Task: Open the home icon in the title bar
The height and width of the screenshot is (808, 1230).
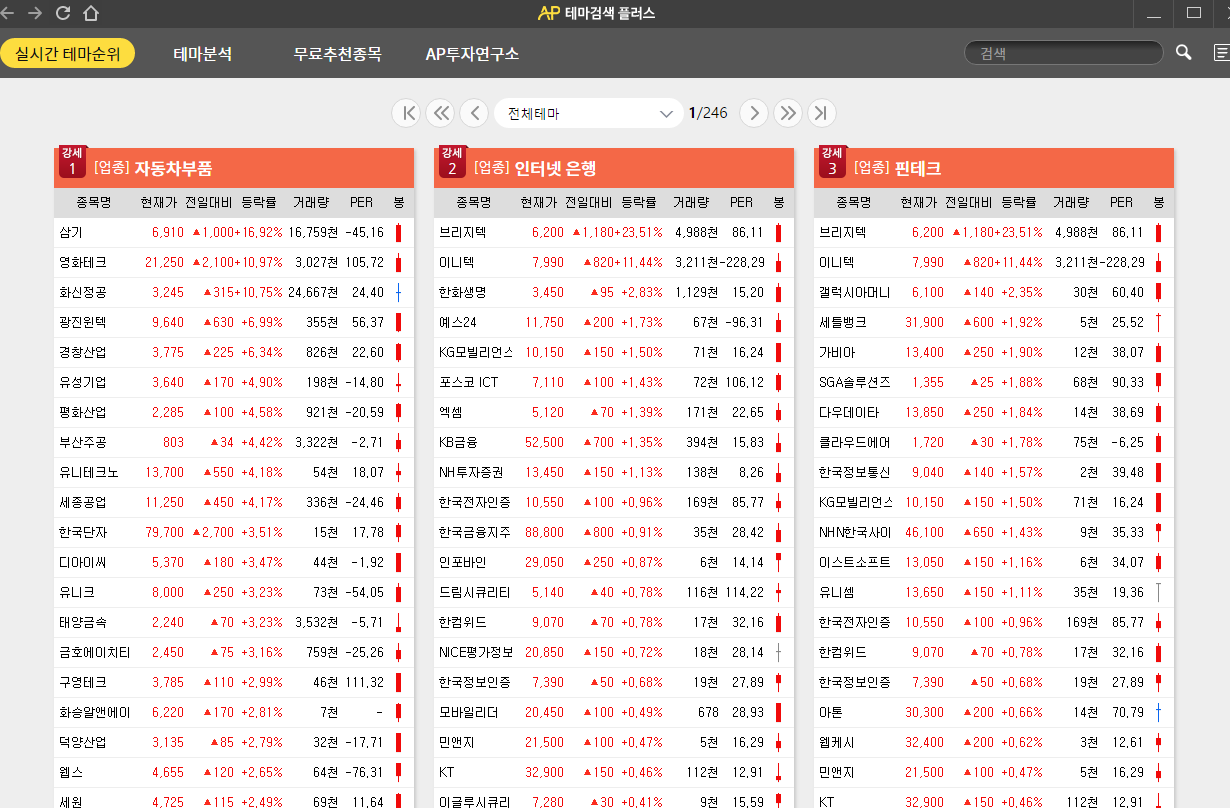Action: [x=91, y=13]
